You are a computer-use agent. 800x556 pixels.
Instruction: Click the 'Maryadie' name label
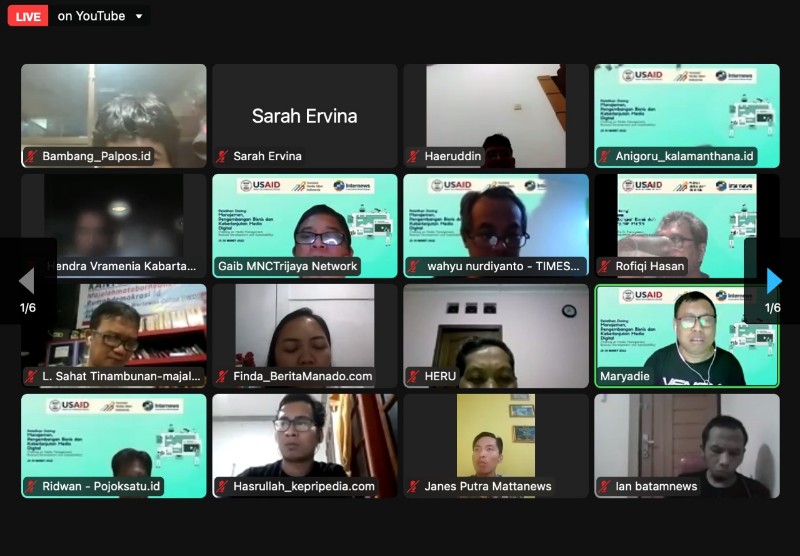(x=624, y=376)
